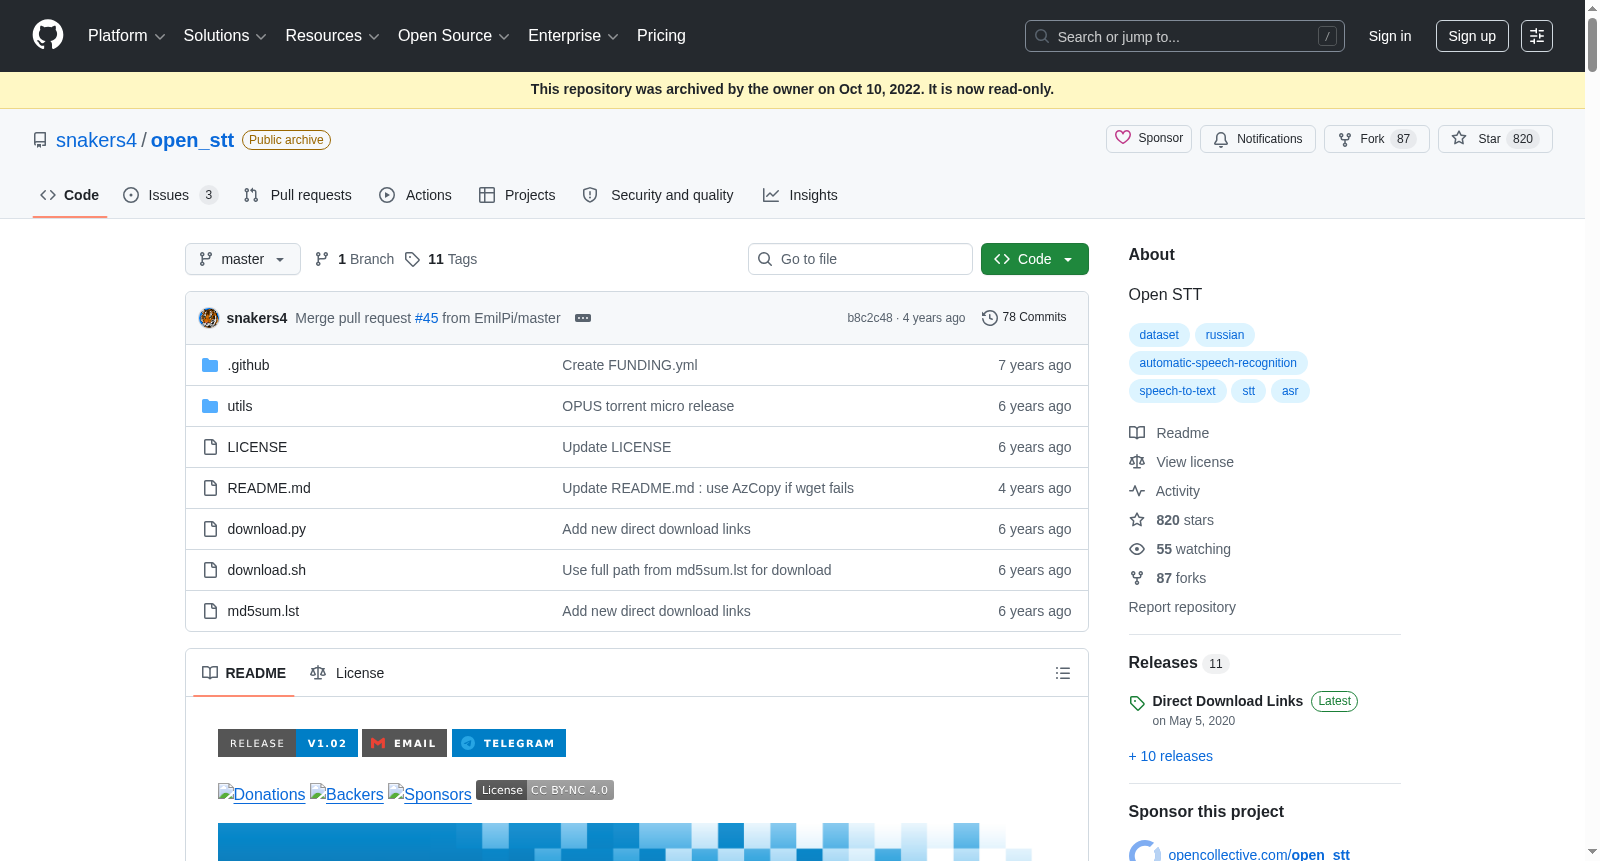Click the Report repository link
The height and width of the screenshot is (861, 1600).
coord(1182,607)
